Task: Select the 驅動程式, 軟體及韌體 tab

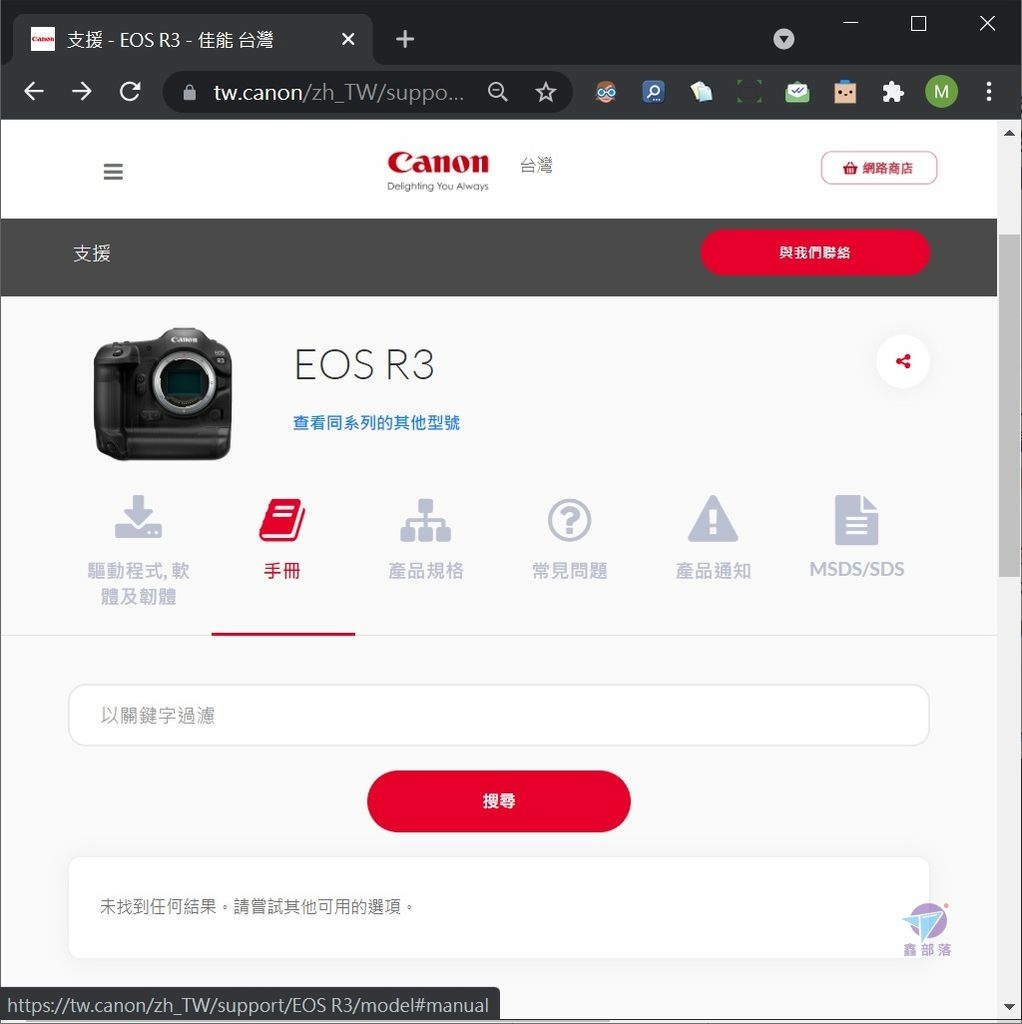Action: click(138, 550)
